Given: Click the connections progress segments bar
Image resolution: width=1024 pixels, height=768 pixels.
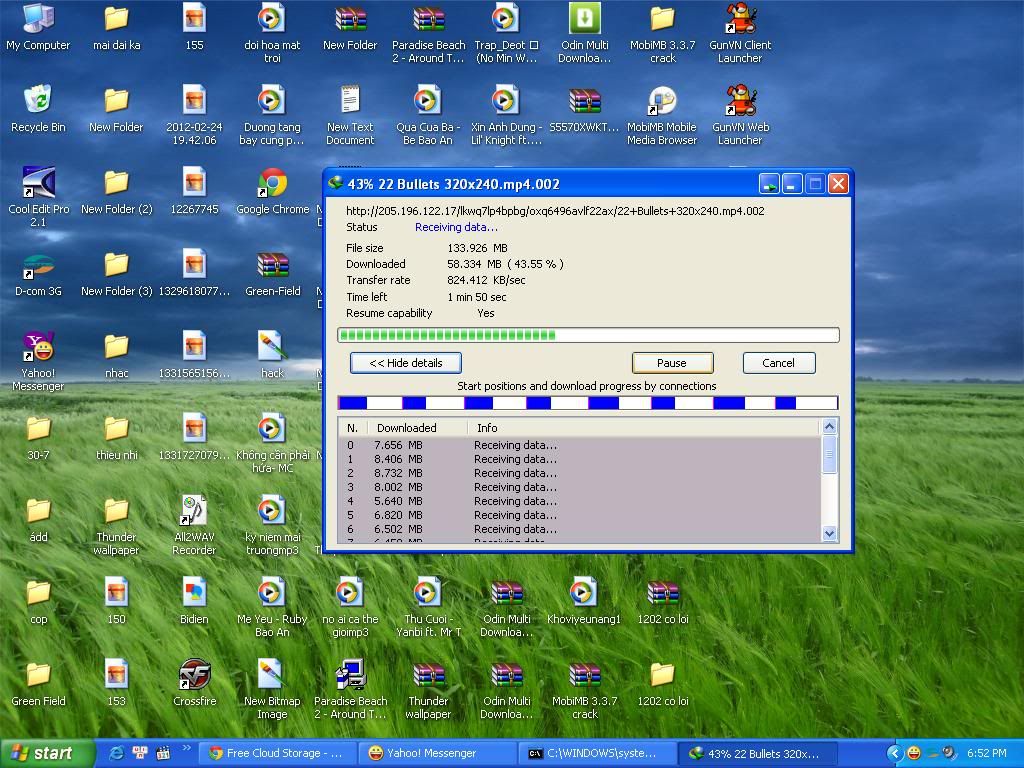Looking at the screenshot, I should [x=588, y=402].
